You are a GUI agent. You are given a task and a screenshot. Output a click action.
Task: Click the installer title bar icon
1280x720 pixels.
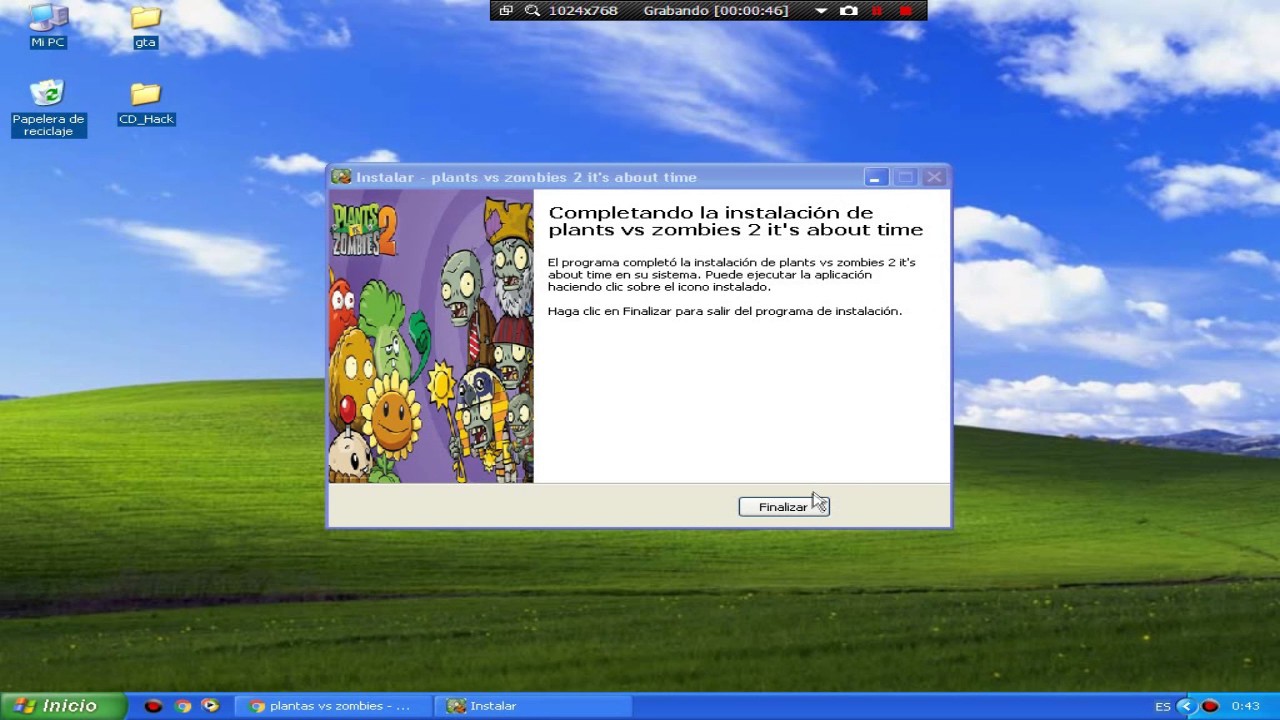pyautogui.click(x=342, y=177)
